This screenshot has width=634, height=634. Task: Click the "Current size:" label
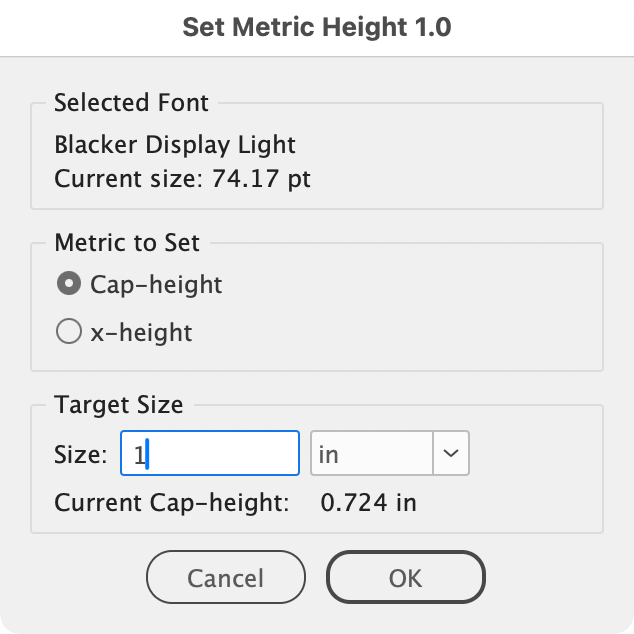click(128, 179)
